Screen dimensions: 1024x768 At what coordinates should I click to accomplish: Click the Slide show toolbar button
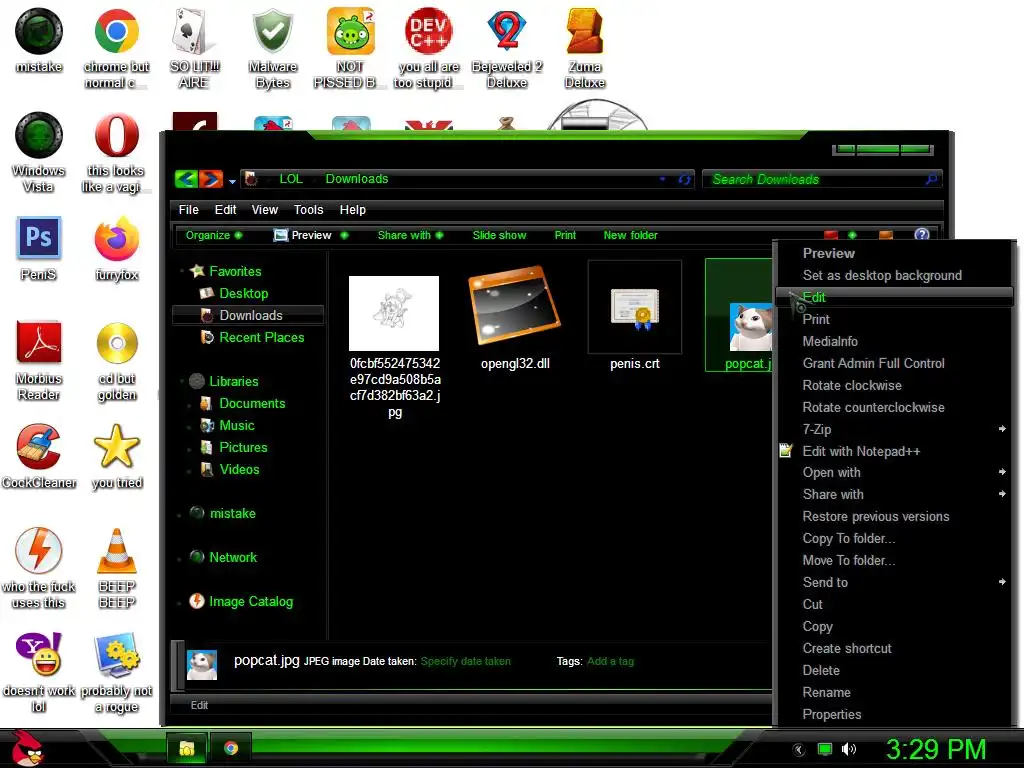(499, 235)
